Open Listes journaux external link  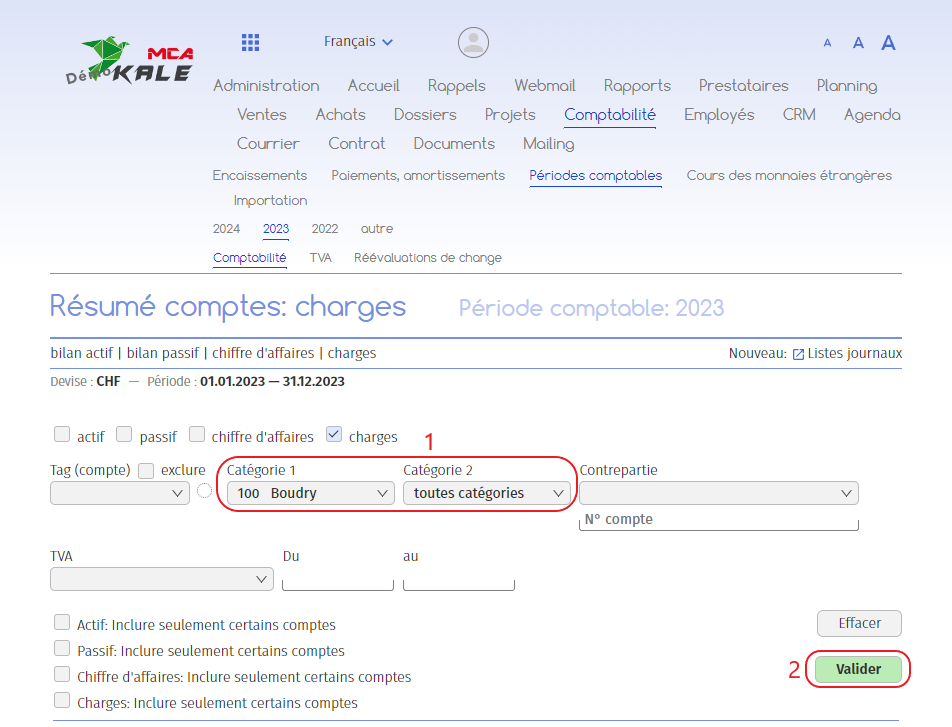847,353
